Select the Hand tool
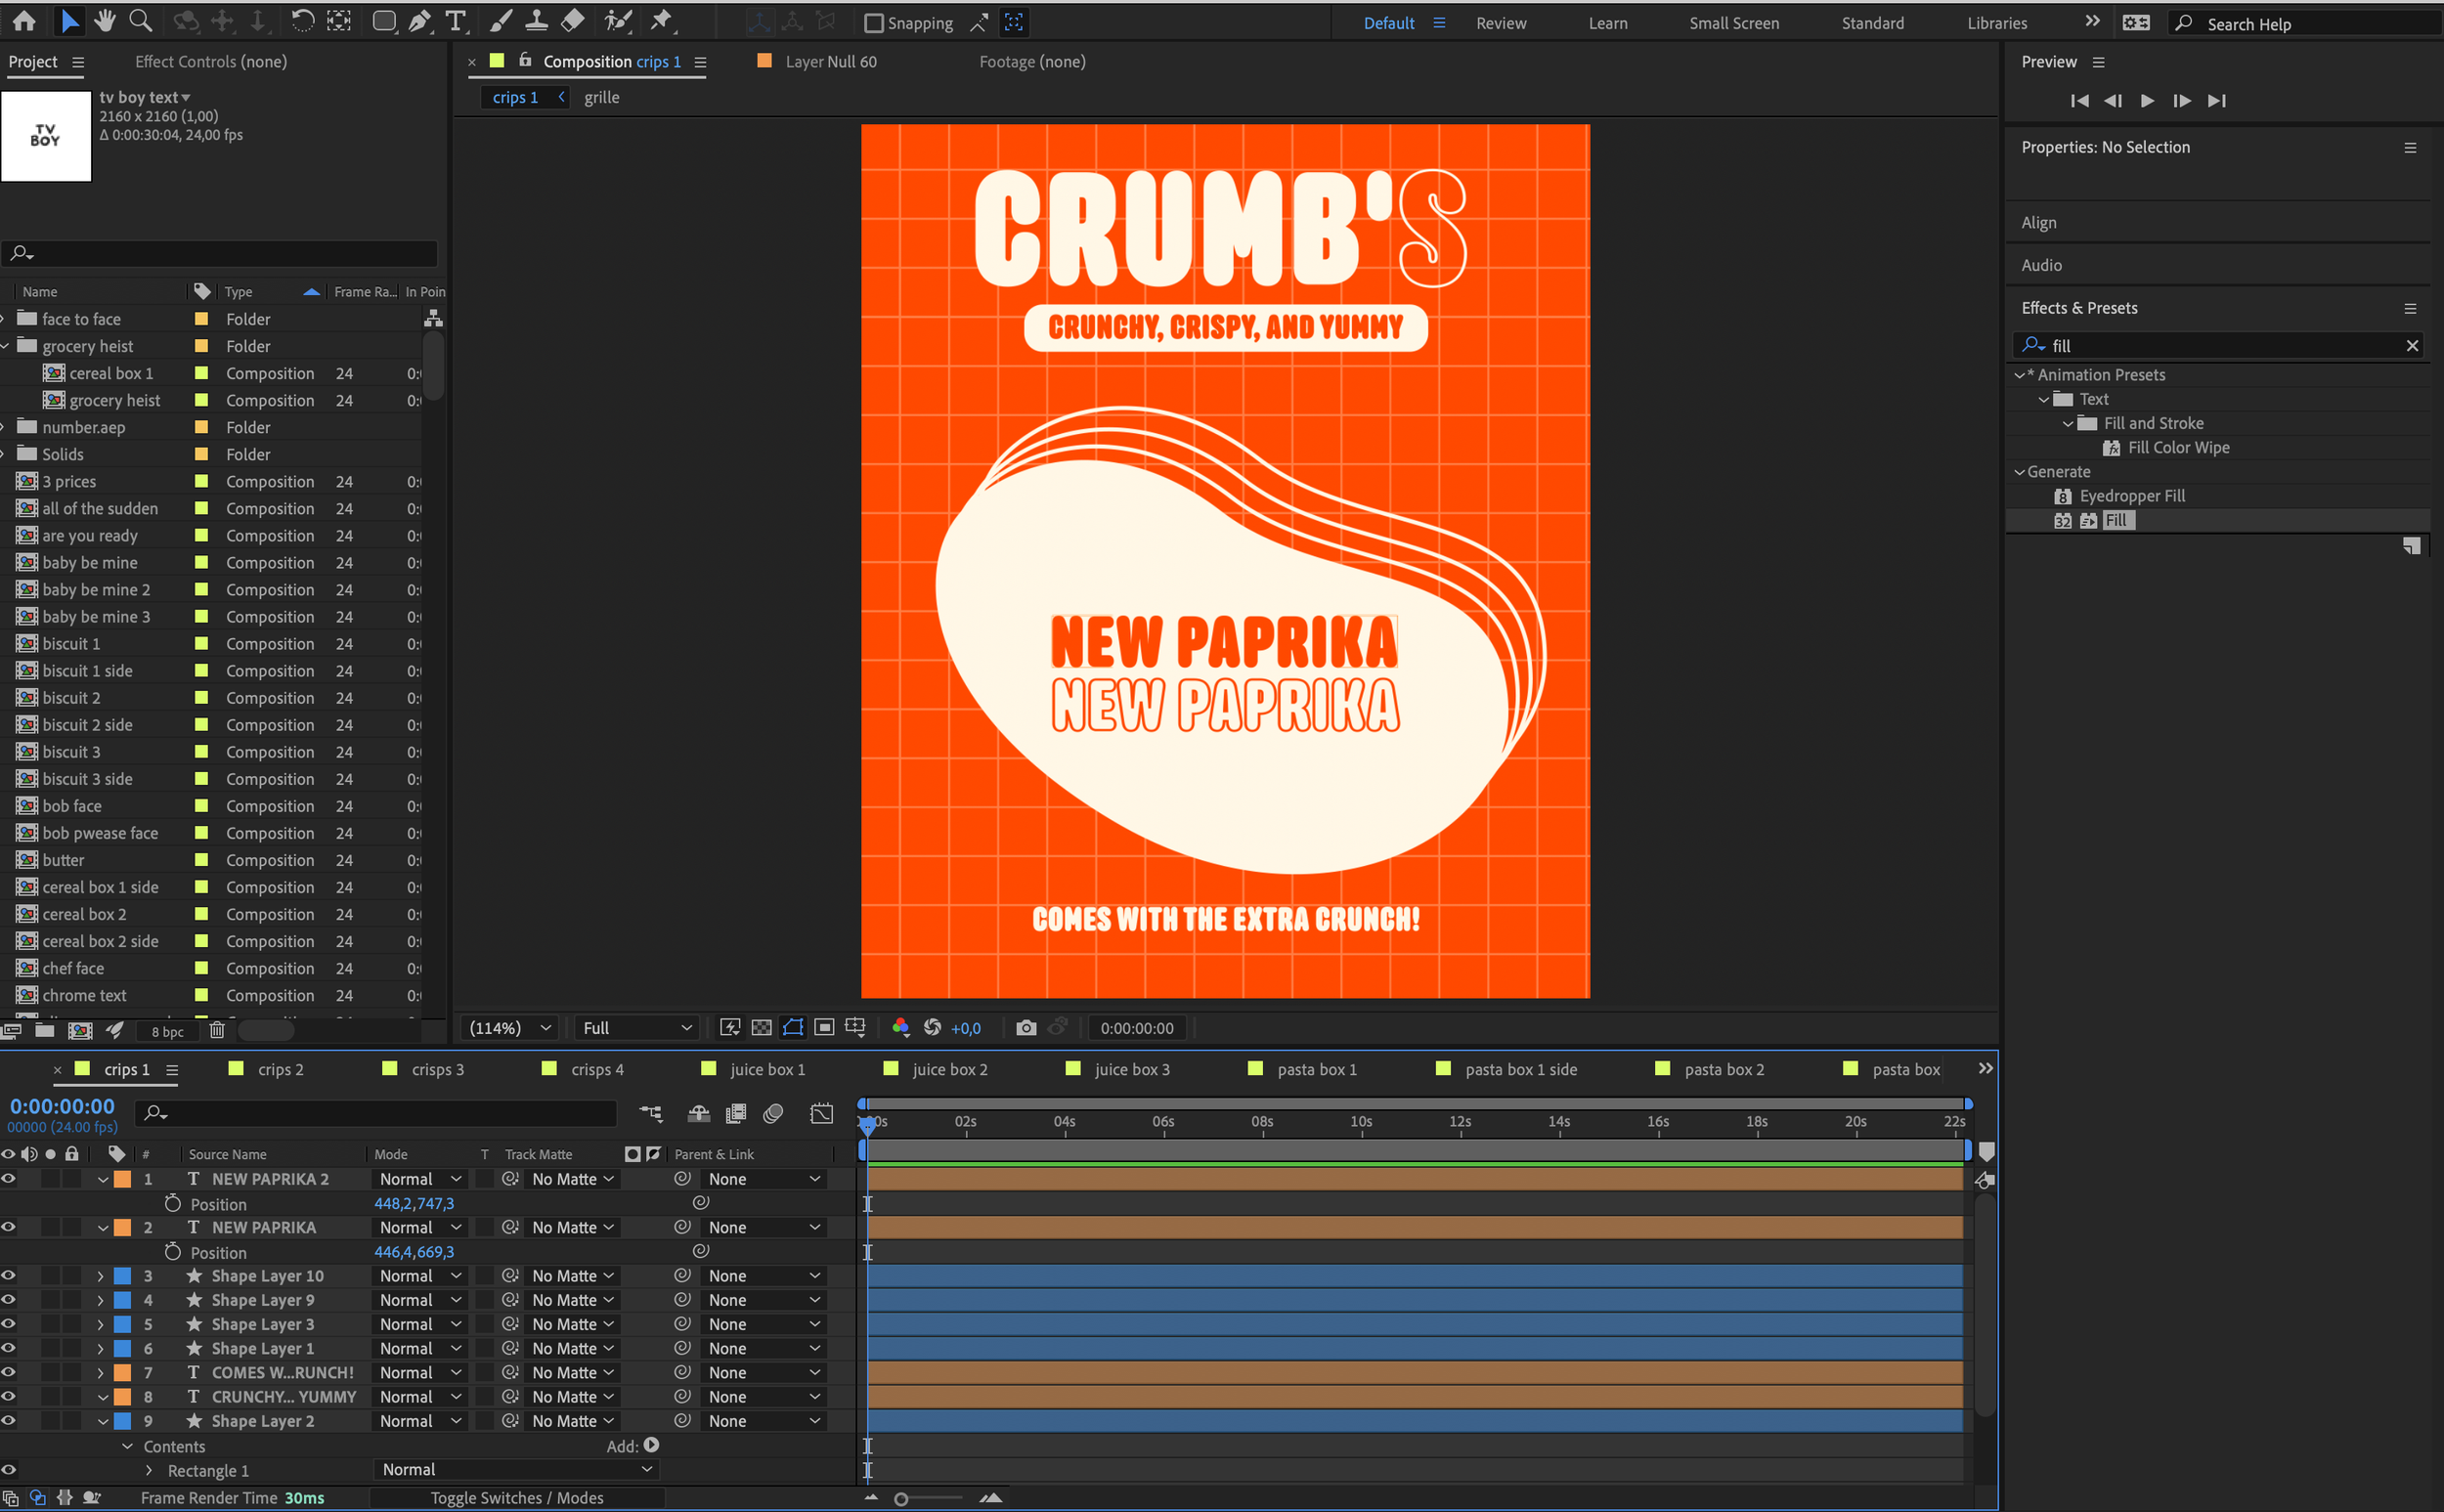Viewport: 2444px width, 1512px height. 104,21
